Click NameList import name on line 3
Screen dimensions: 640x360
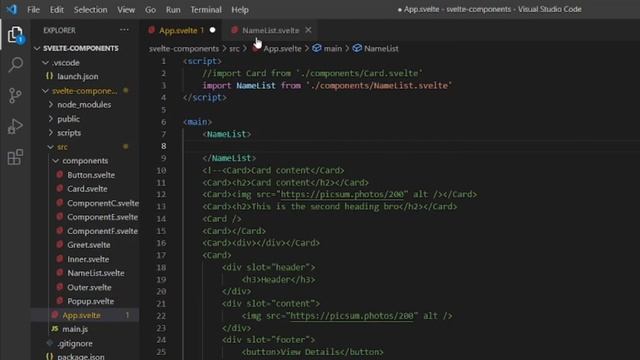(x=256, y=86)
